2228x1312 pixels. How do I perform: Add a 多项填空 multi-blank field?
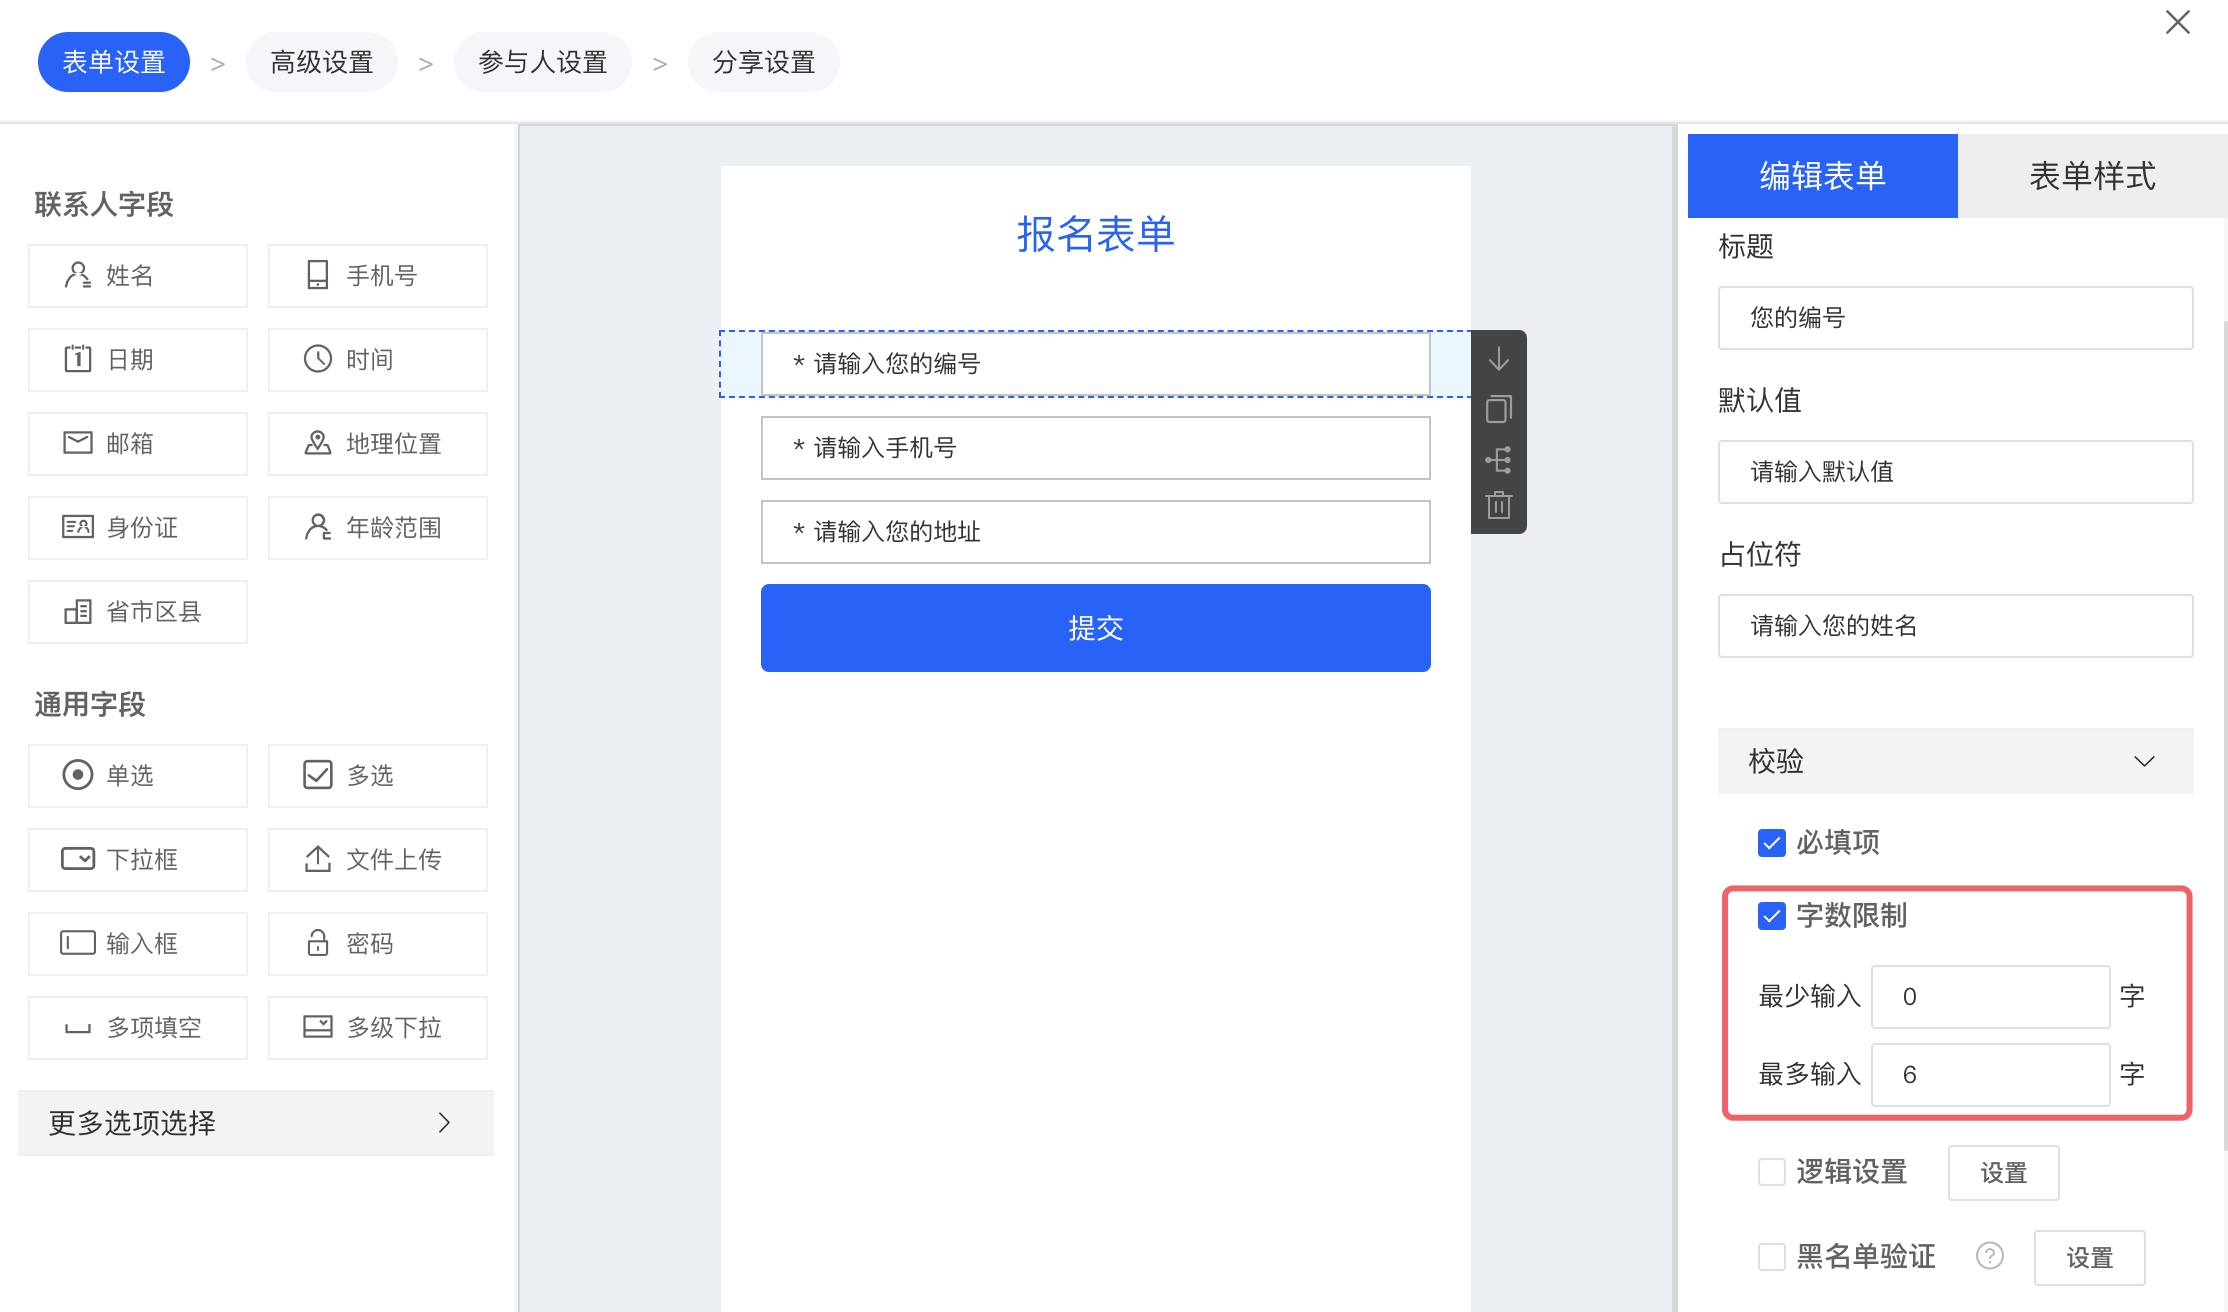coord(138,1028)
